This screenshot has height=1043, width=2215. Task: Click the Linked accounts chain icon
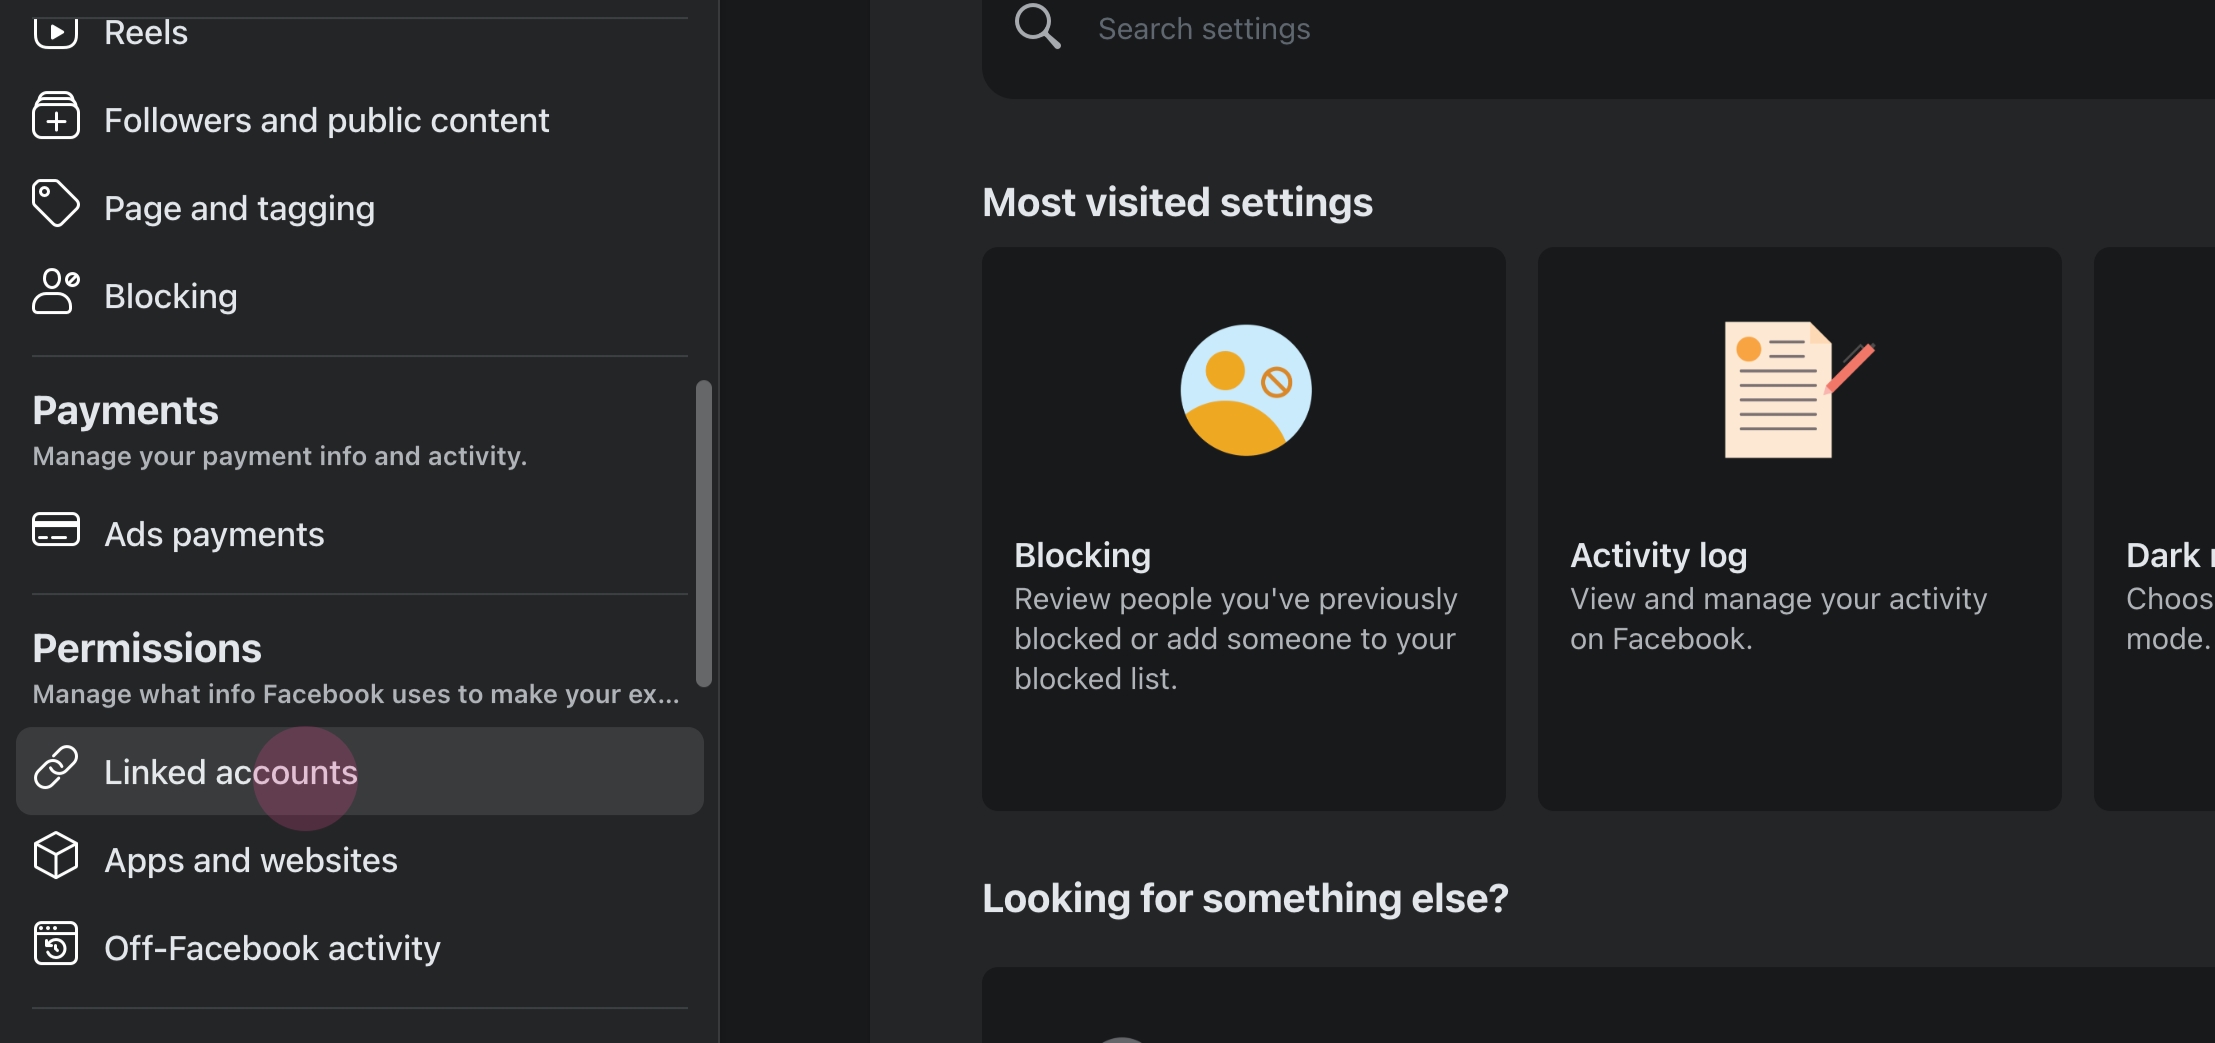55,768
